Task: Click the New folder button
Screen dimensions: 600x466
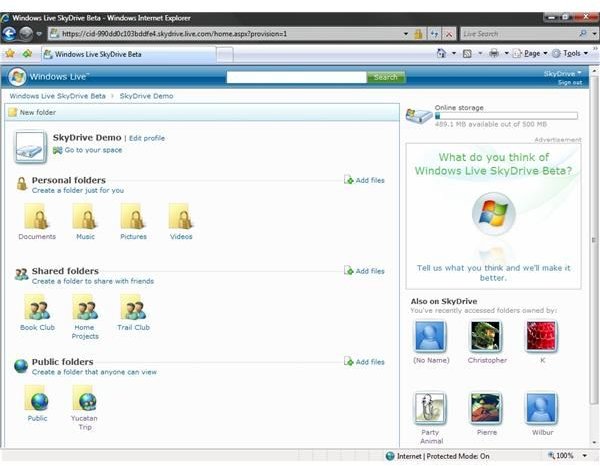Action: pyautogui.click(x=32, y=112)
